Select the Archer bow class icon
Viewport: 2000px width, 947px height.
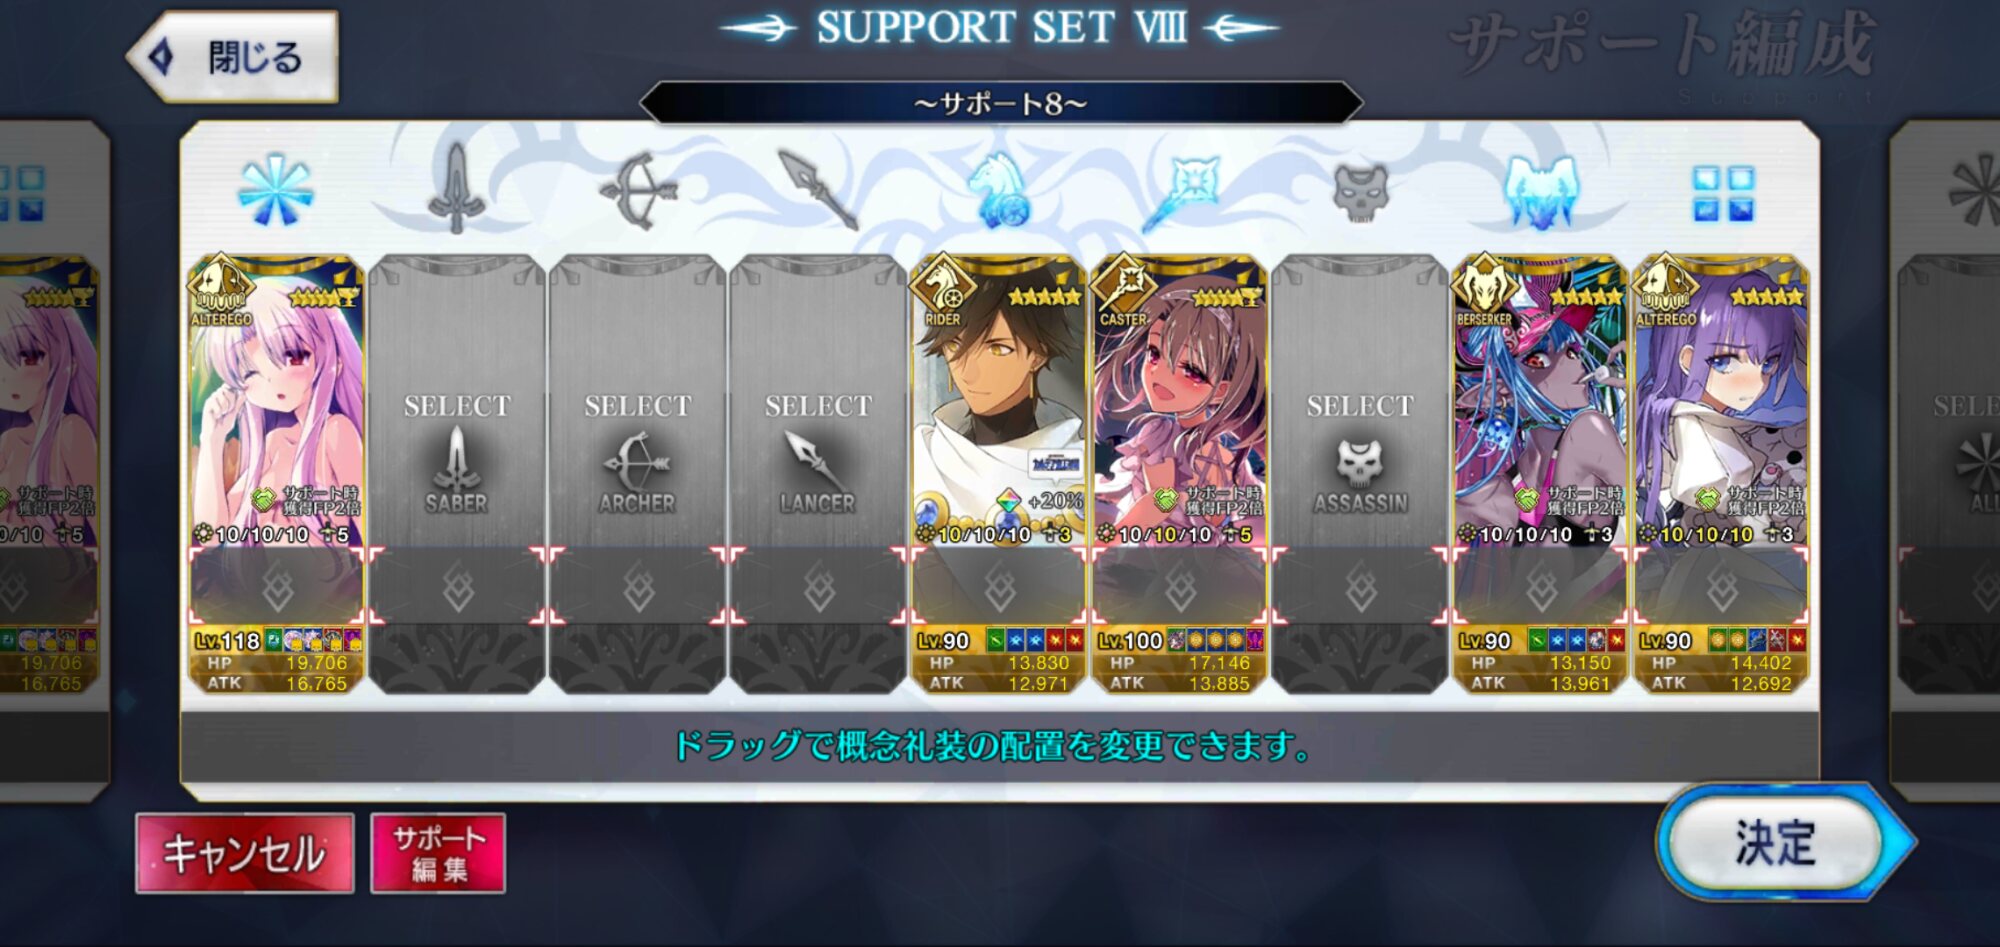click(x=637, y=190)
